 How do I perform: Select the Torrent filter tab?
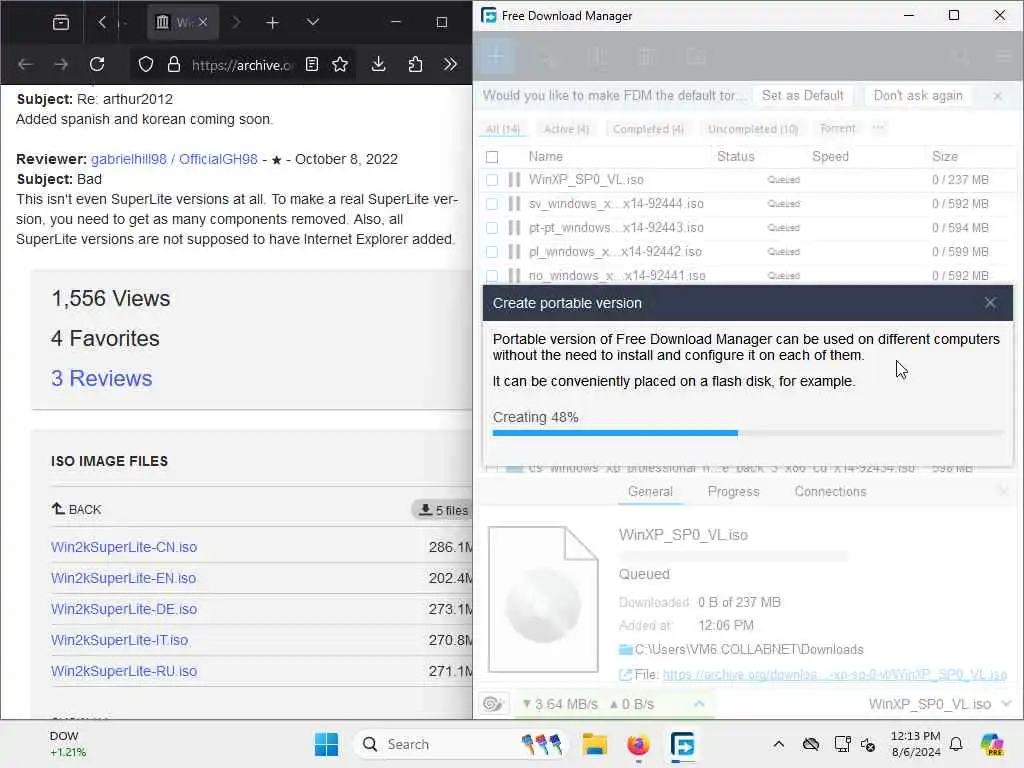pos(837,129)
